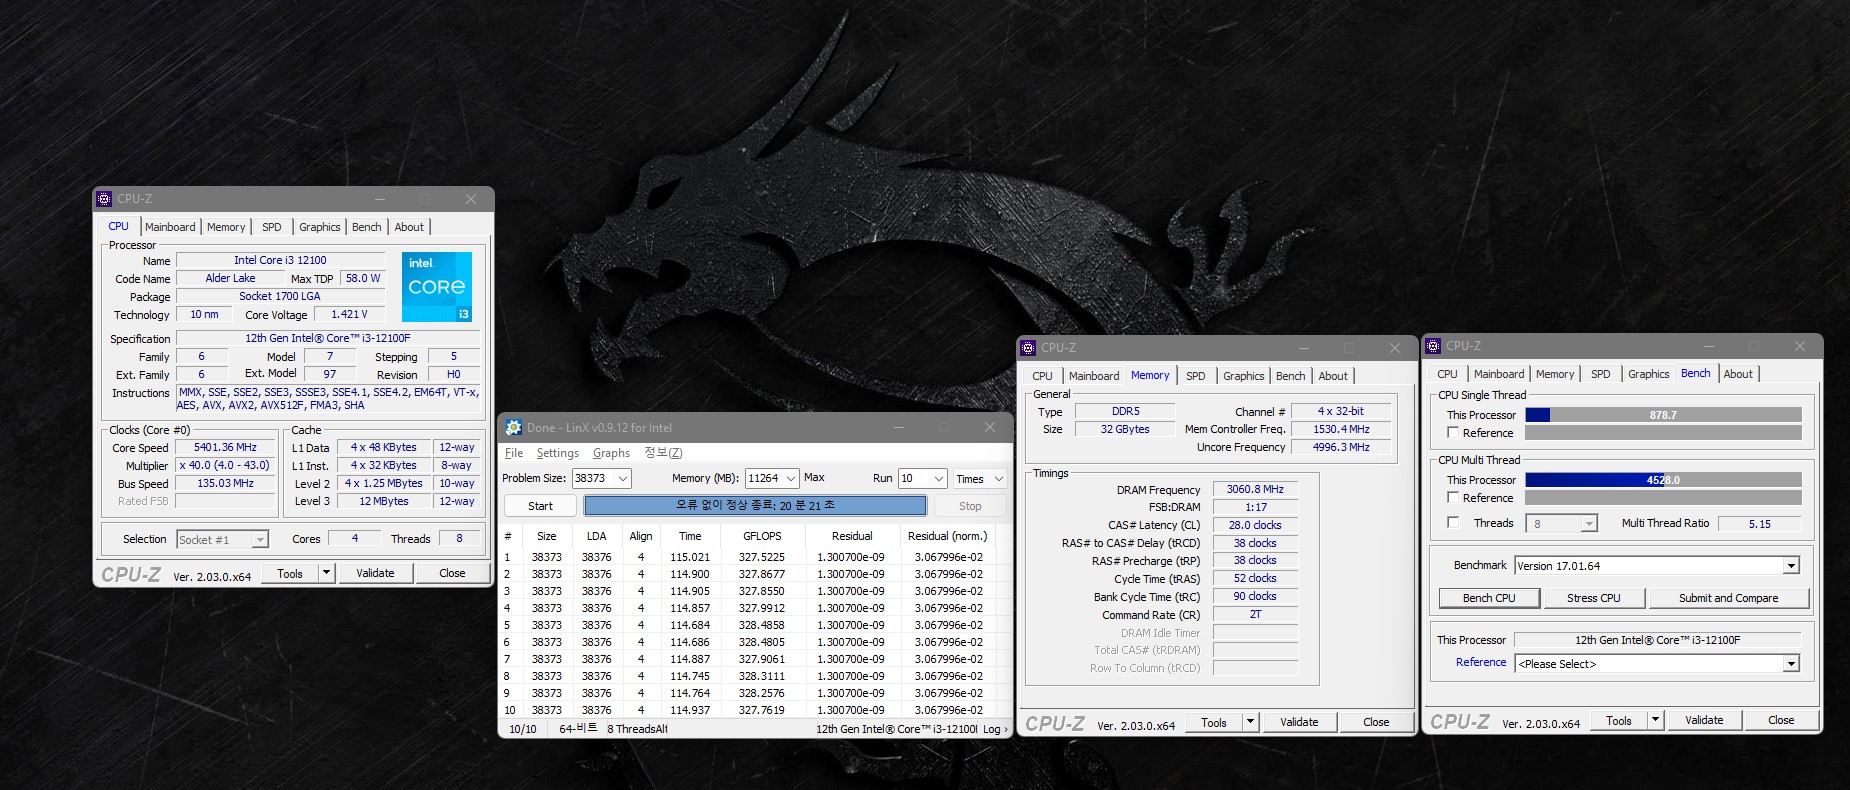
Task: Click the LinX app icon in its title bar
Action: coord(514,427)
